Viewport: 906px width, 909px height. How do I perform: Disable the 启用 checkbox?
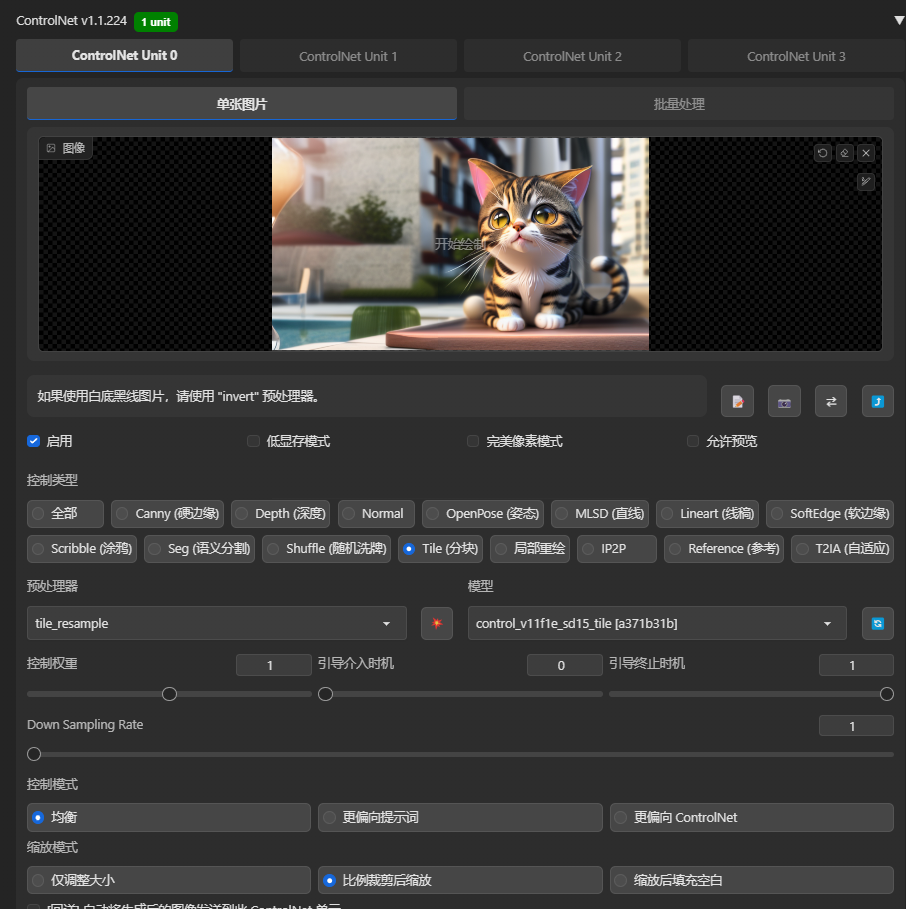33,440
